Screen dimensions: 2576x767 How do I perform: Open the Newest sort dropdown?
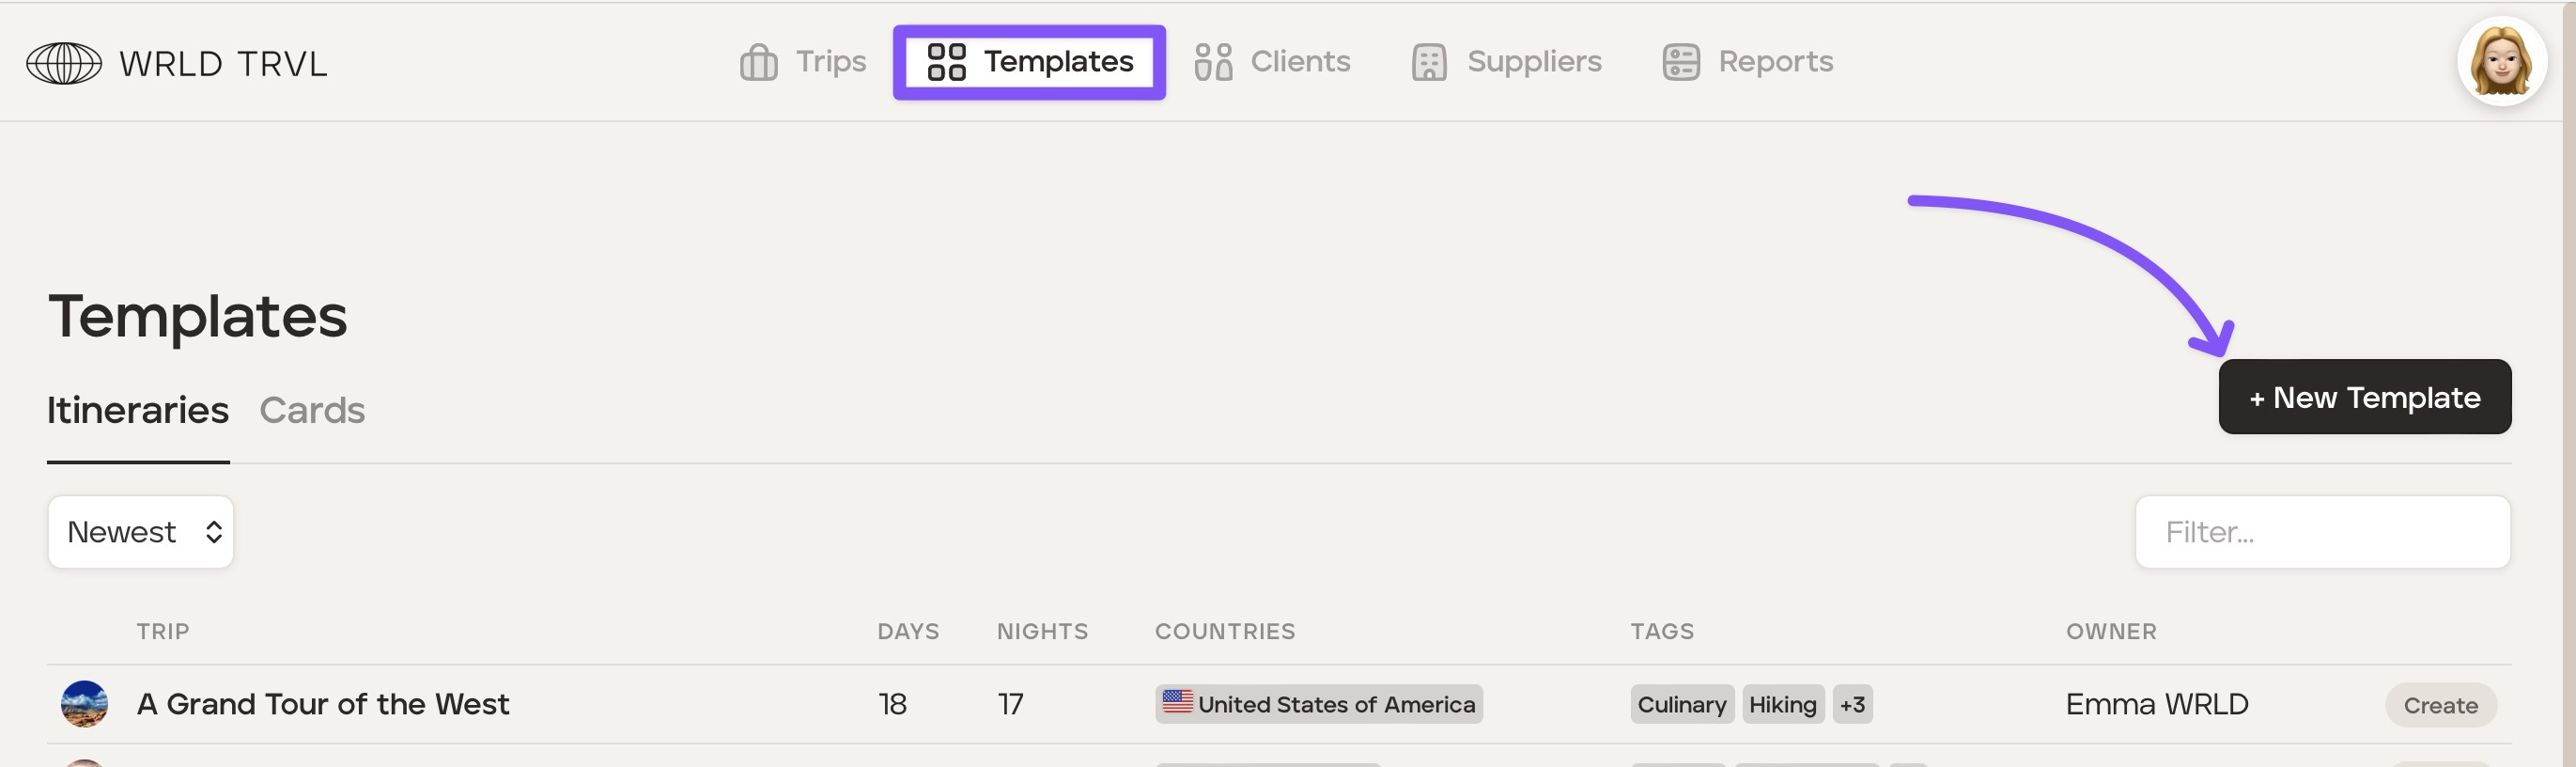(141, 532)
